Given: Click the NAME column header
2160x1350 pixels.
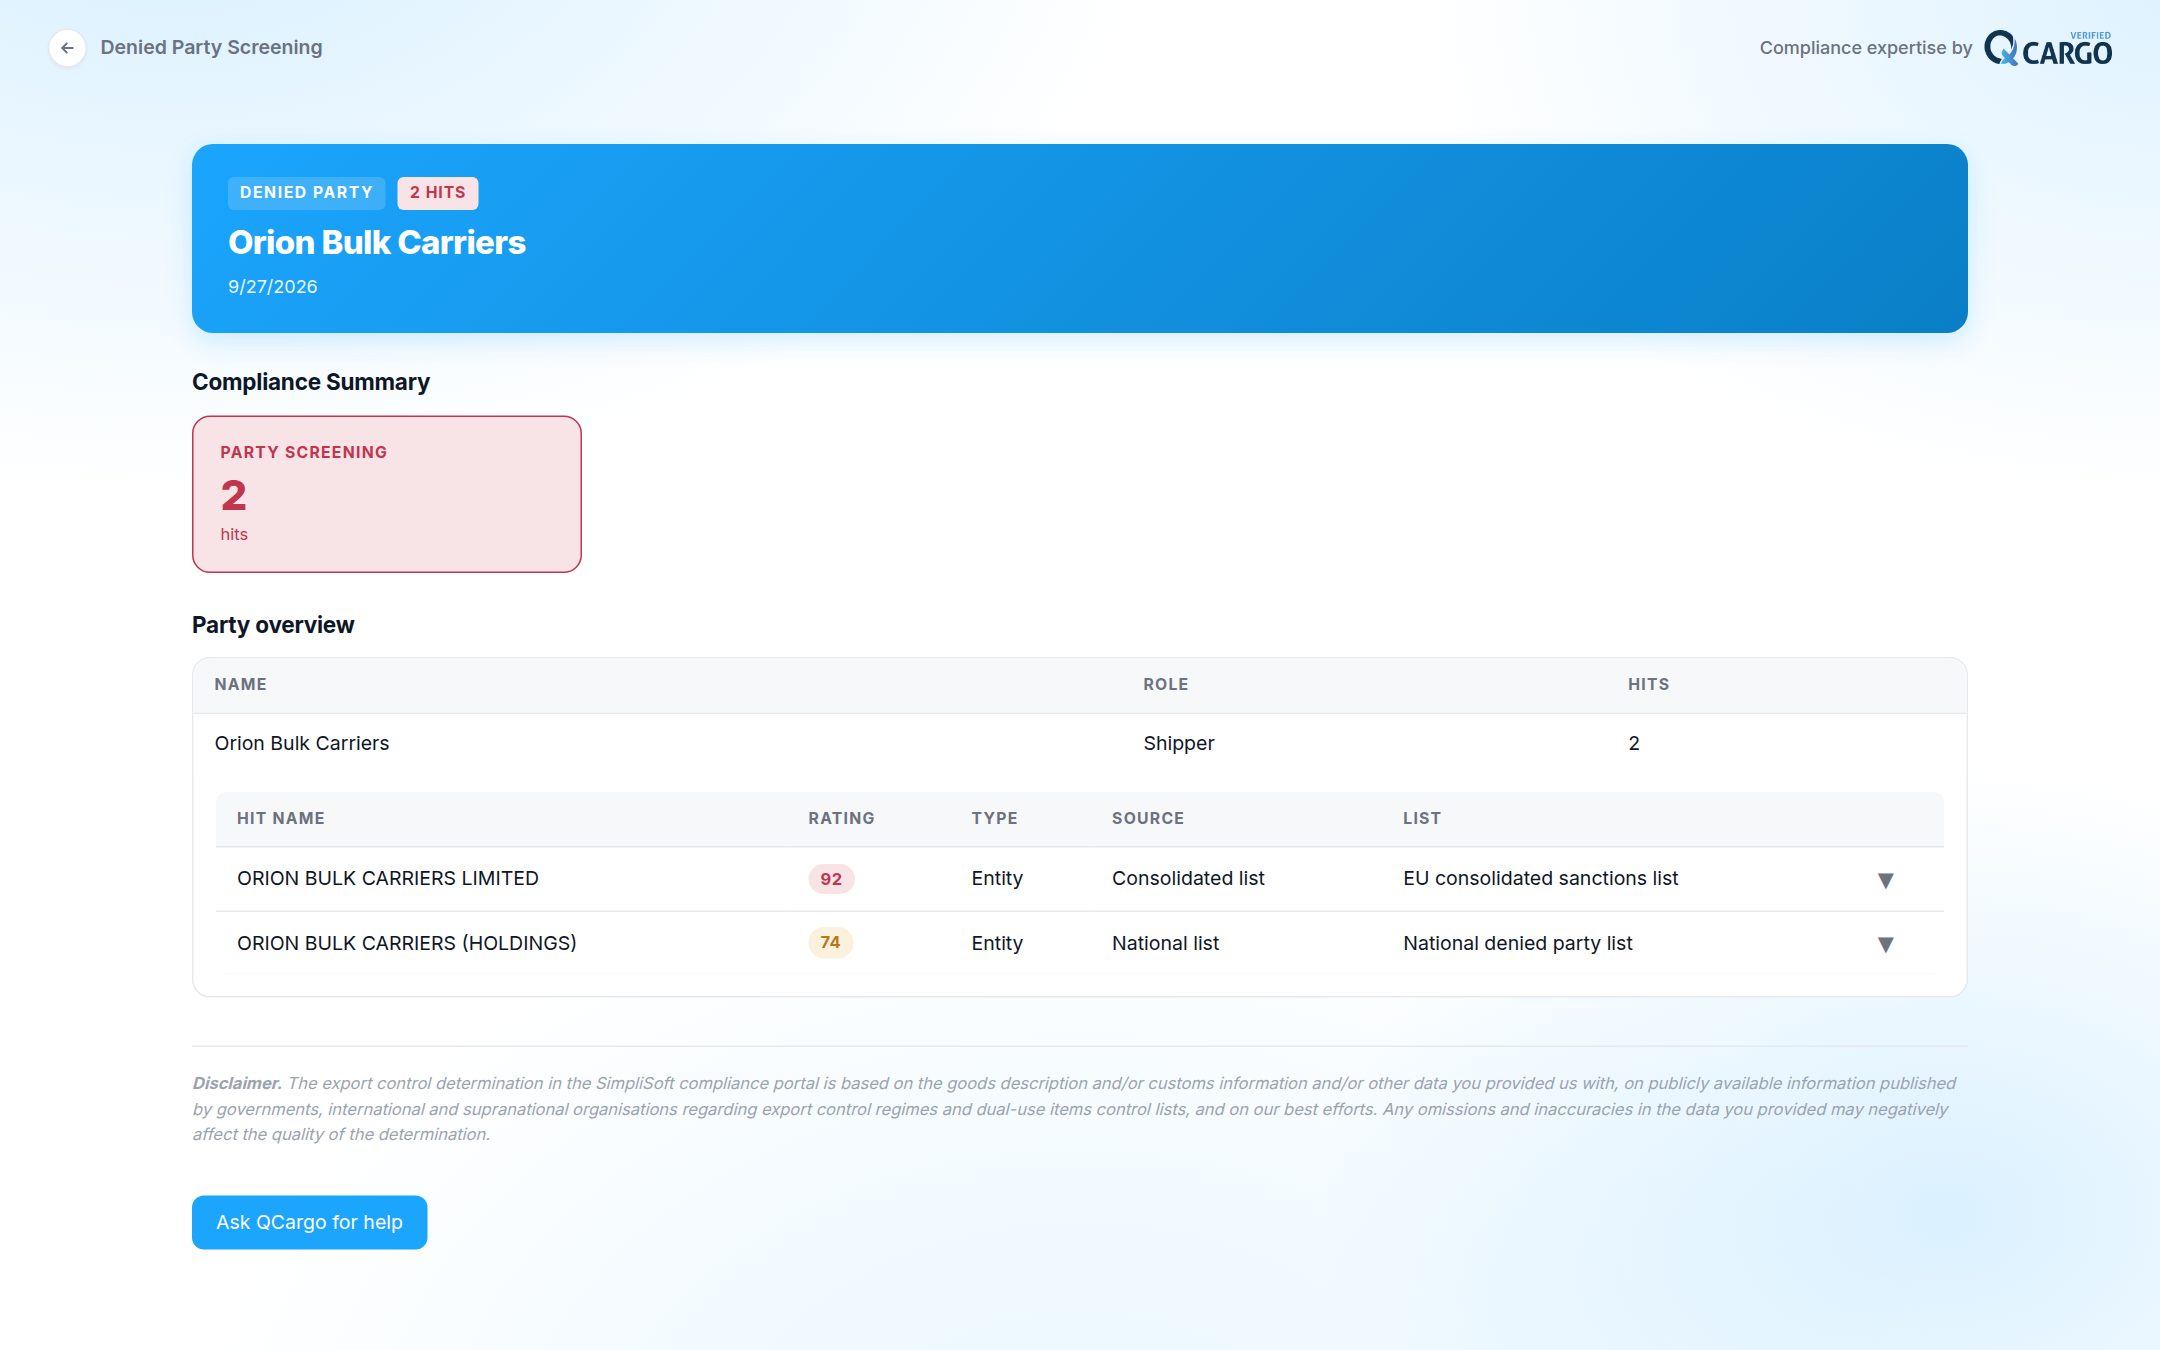Looking at the screenshot, I should pyautogui.click(x=240, y=684).
